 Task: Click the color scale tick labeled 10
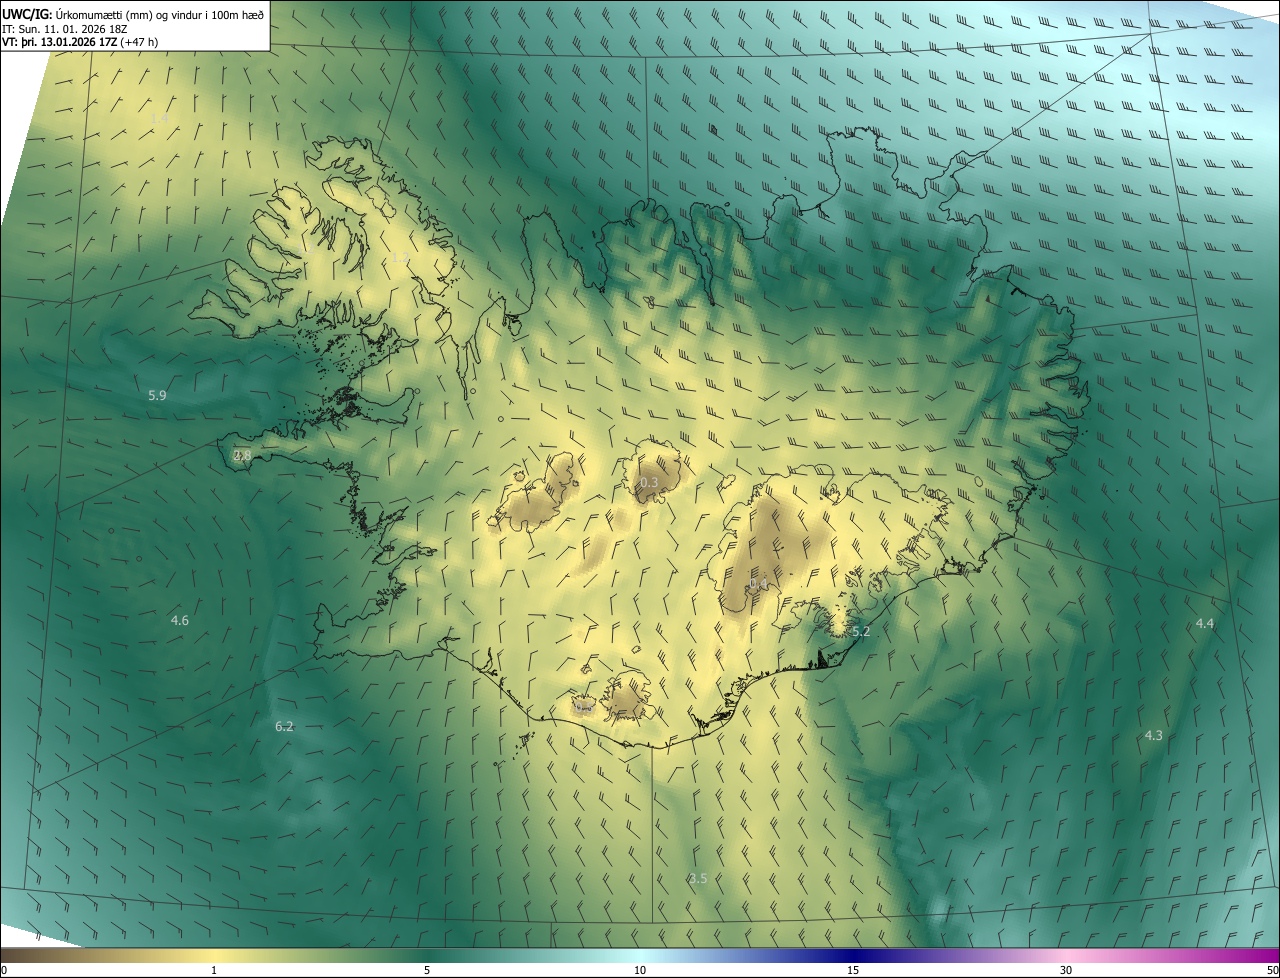[640, 970]
